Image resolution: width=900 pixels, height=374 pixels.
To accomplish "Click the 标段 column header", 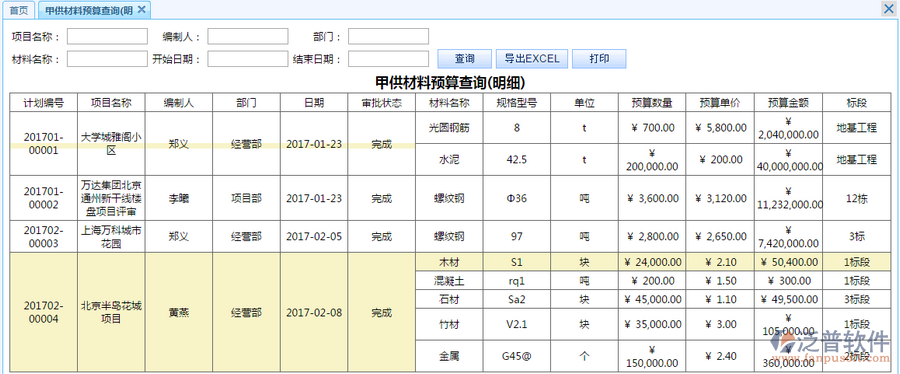I will 856,103.
